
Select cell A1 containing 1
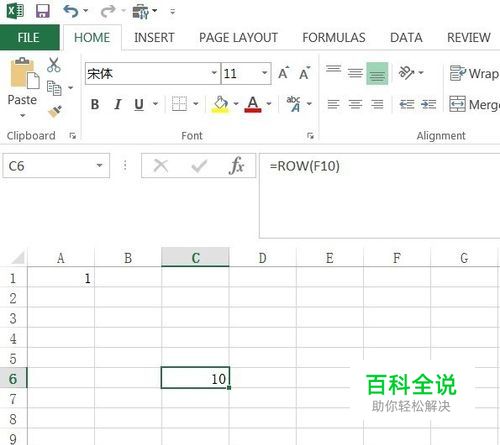61,278
